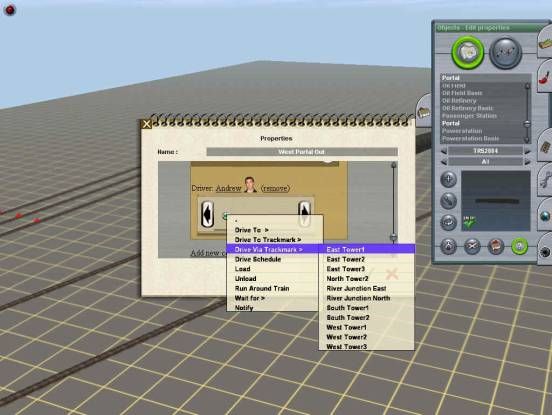
Task: Click the Name field West Portal Out
Action: click(302, 152)
